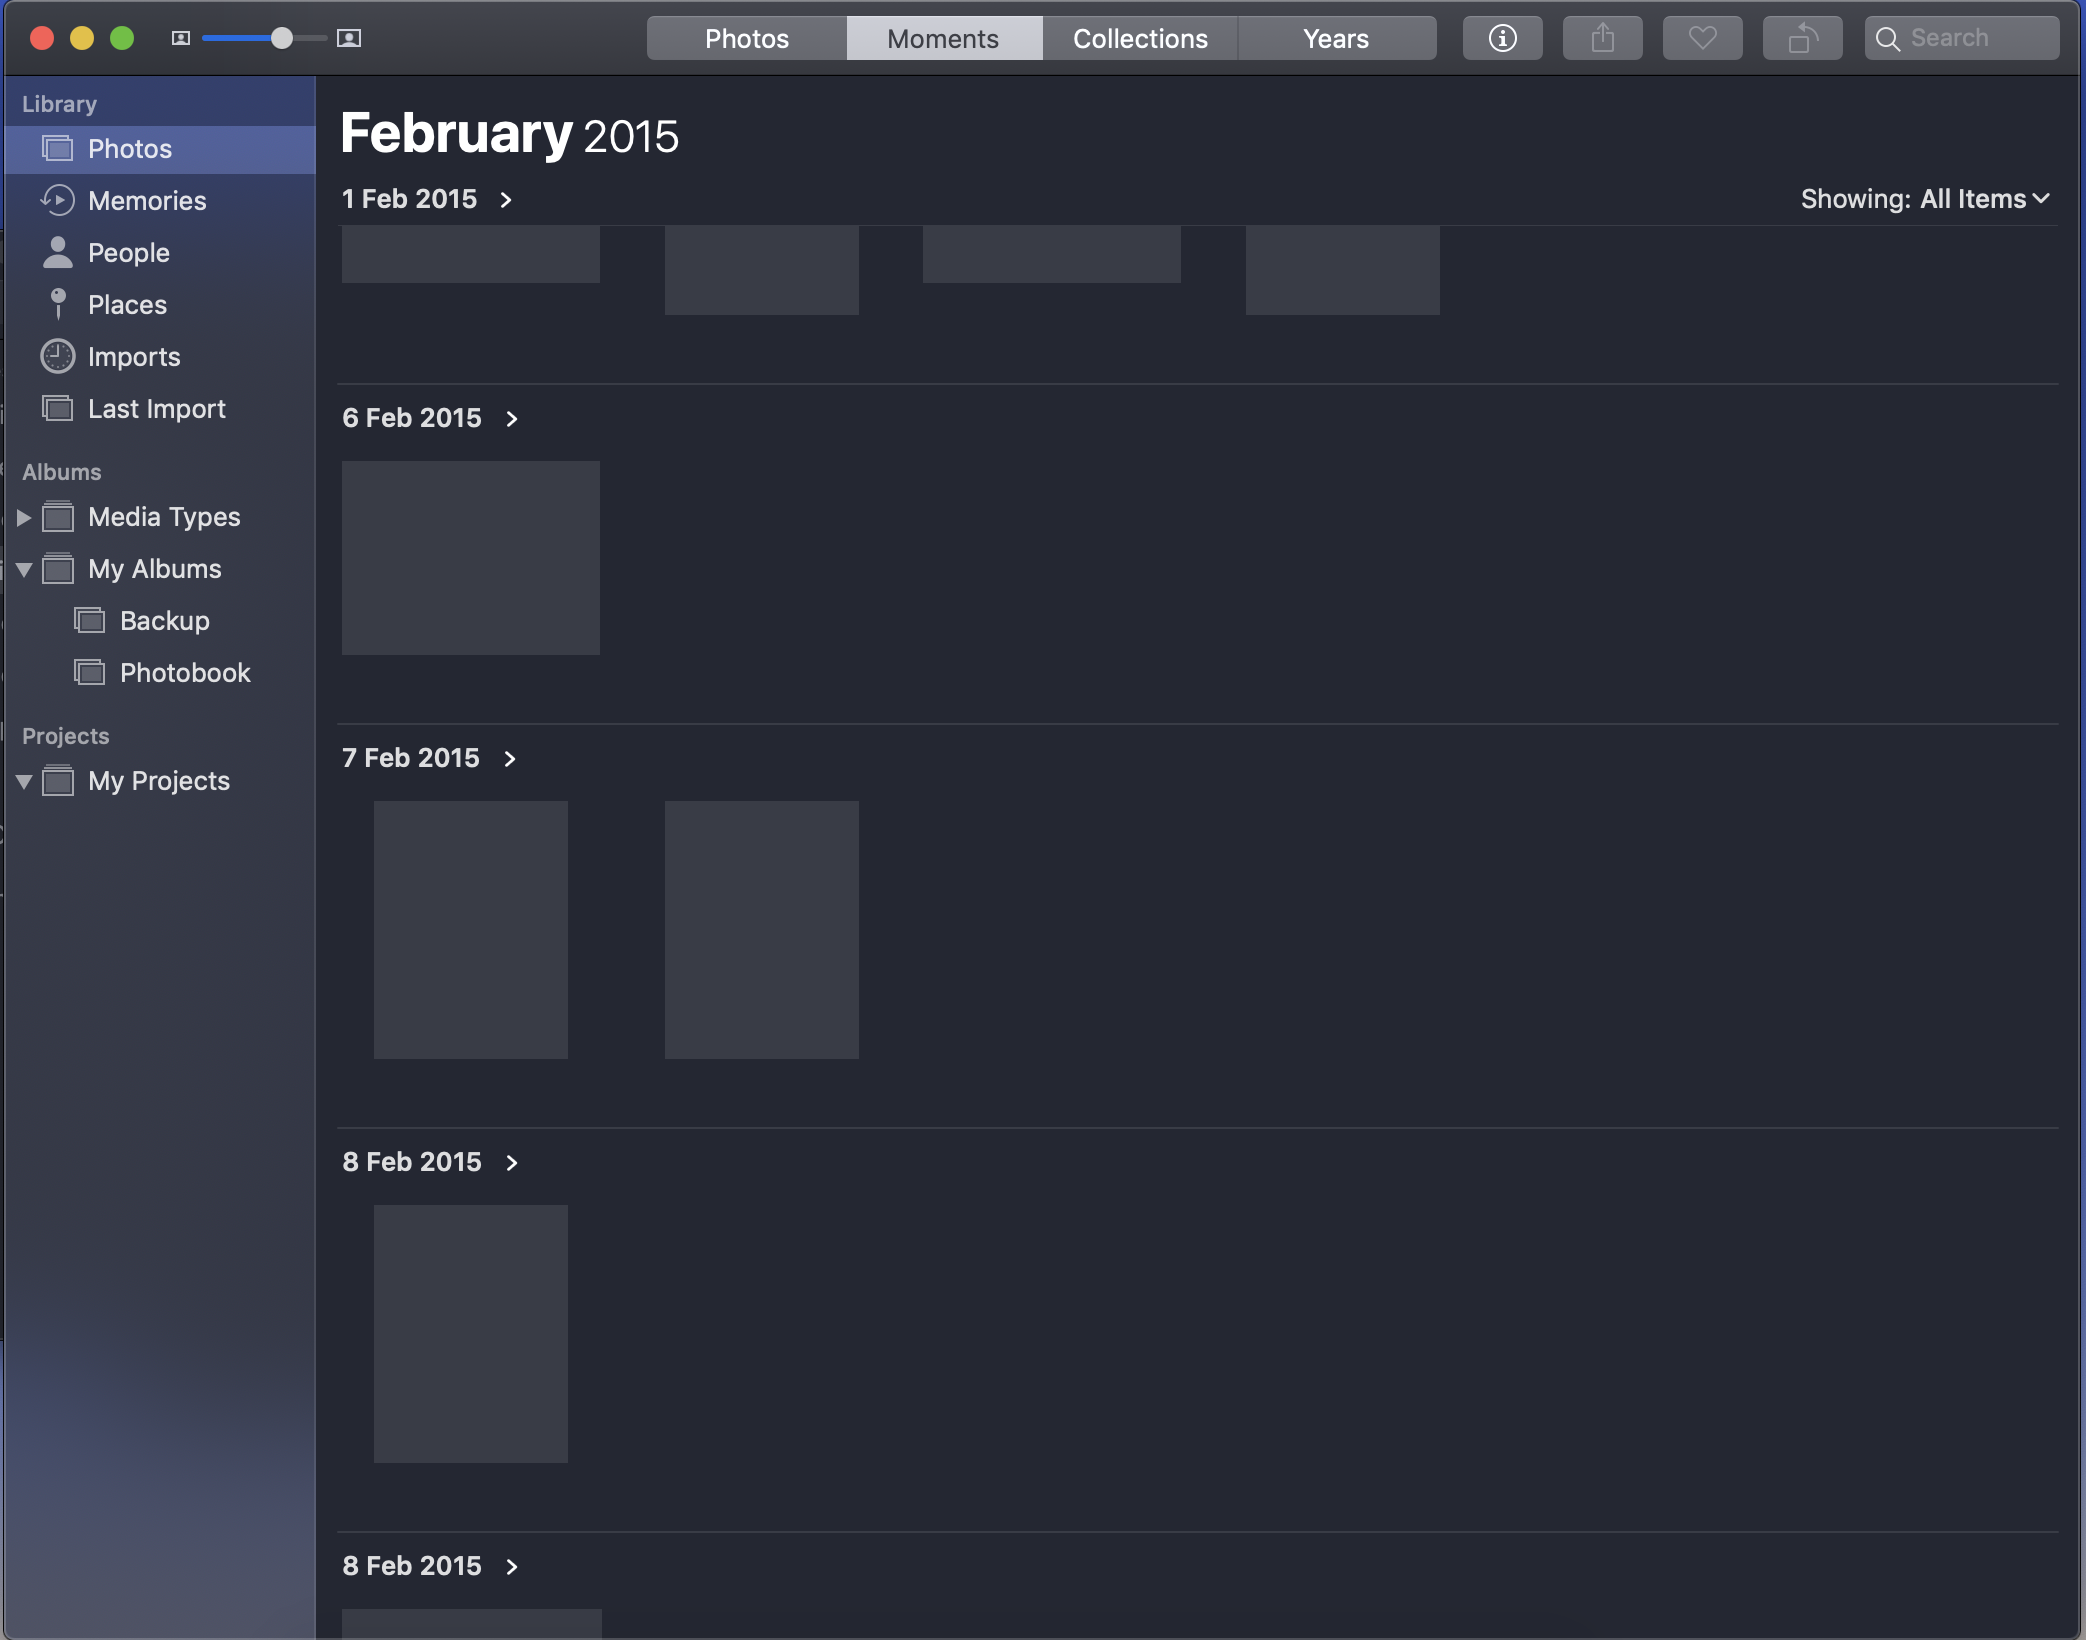The height and width of the screenshot is (1640, 2086).
Task: Switch to the Collections tab
Action: point(1138,37)
